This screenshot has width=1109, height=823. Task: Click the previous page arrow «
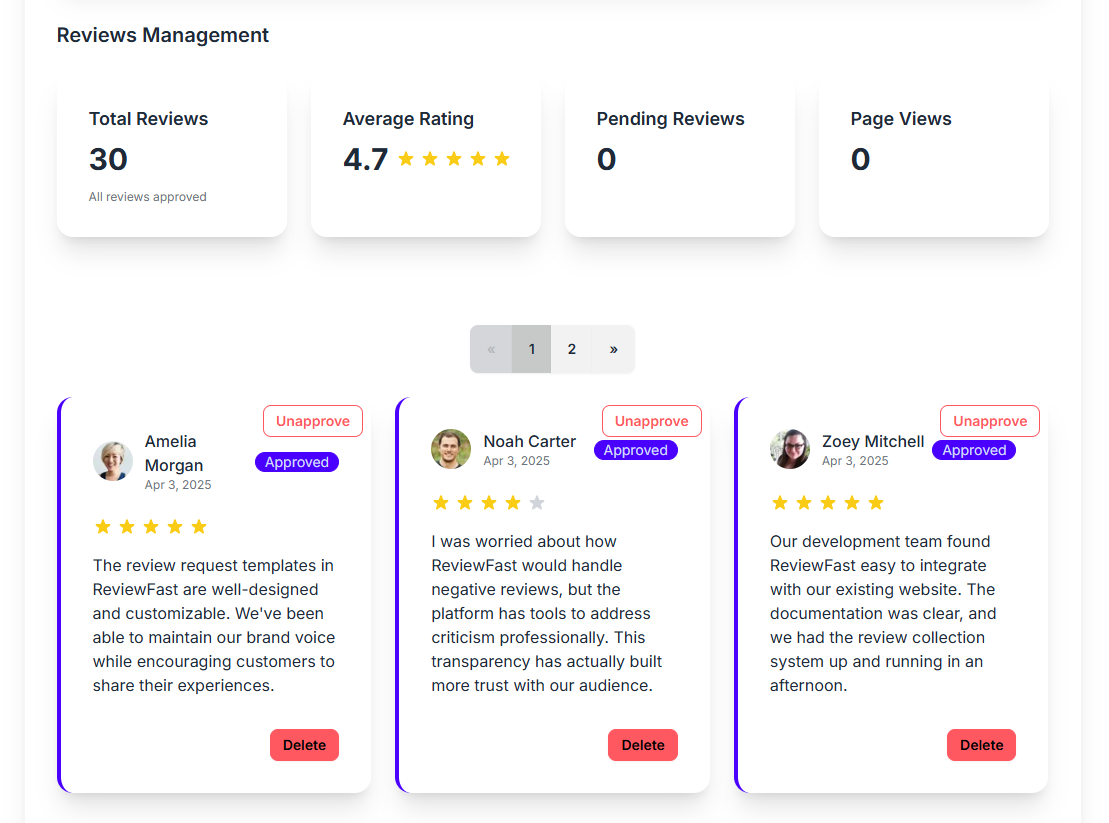[491, 349]
